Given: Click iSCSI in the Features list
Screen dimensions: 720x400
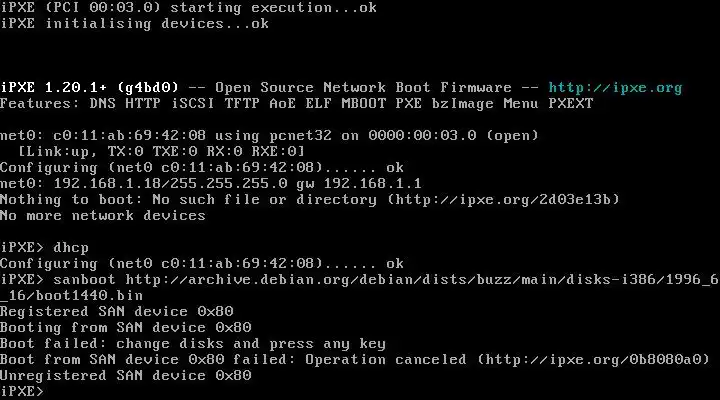Looking at the screenshot, I should coord(183,103).
